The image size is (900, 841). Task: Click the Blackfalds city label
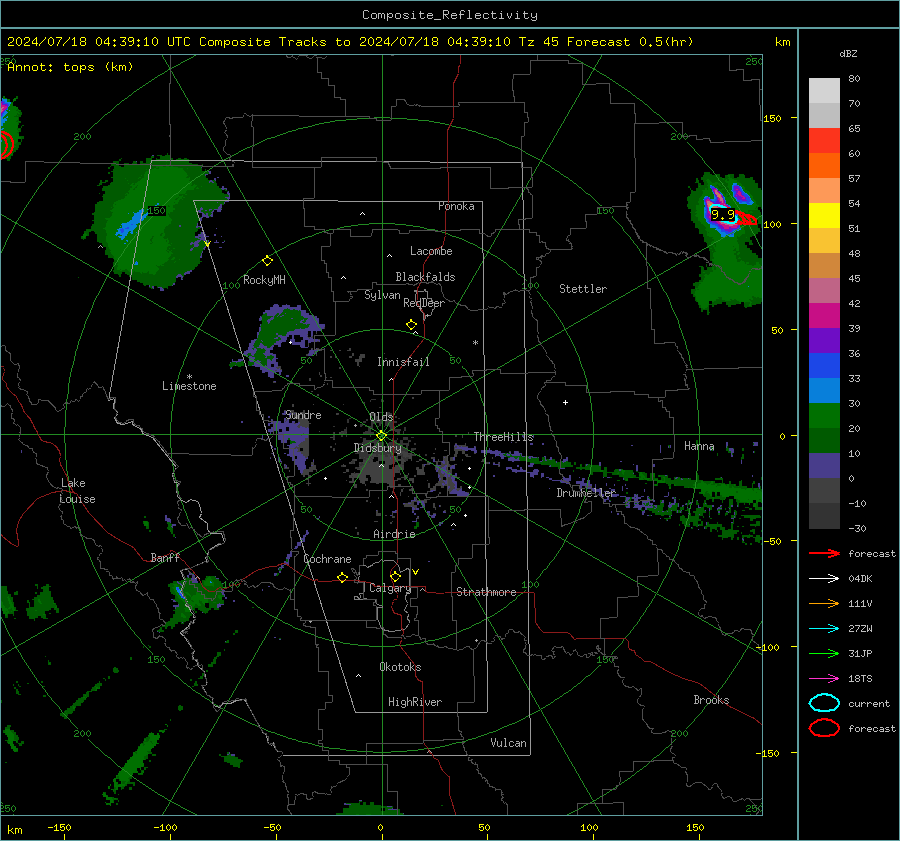click(x=425, y=277)
